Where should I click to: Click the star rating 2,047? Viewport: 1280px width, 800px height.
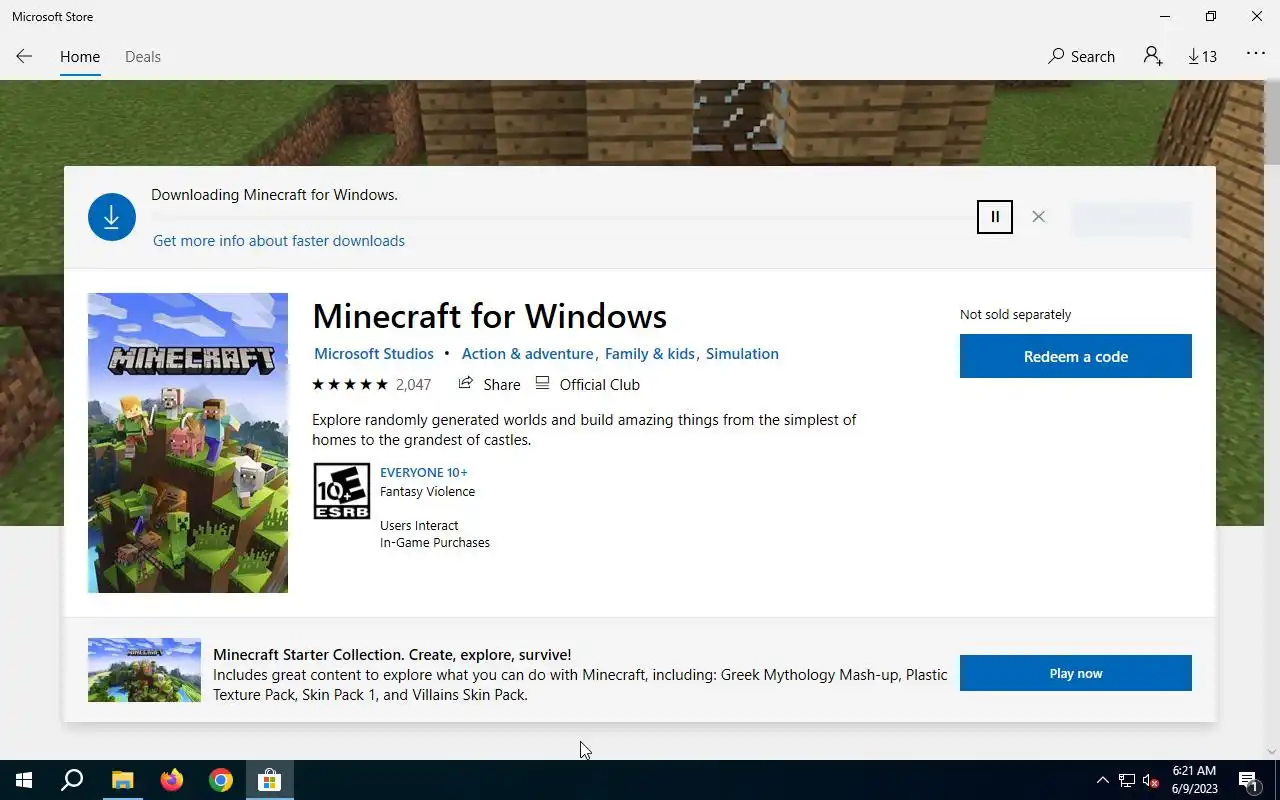click(372, 385)
